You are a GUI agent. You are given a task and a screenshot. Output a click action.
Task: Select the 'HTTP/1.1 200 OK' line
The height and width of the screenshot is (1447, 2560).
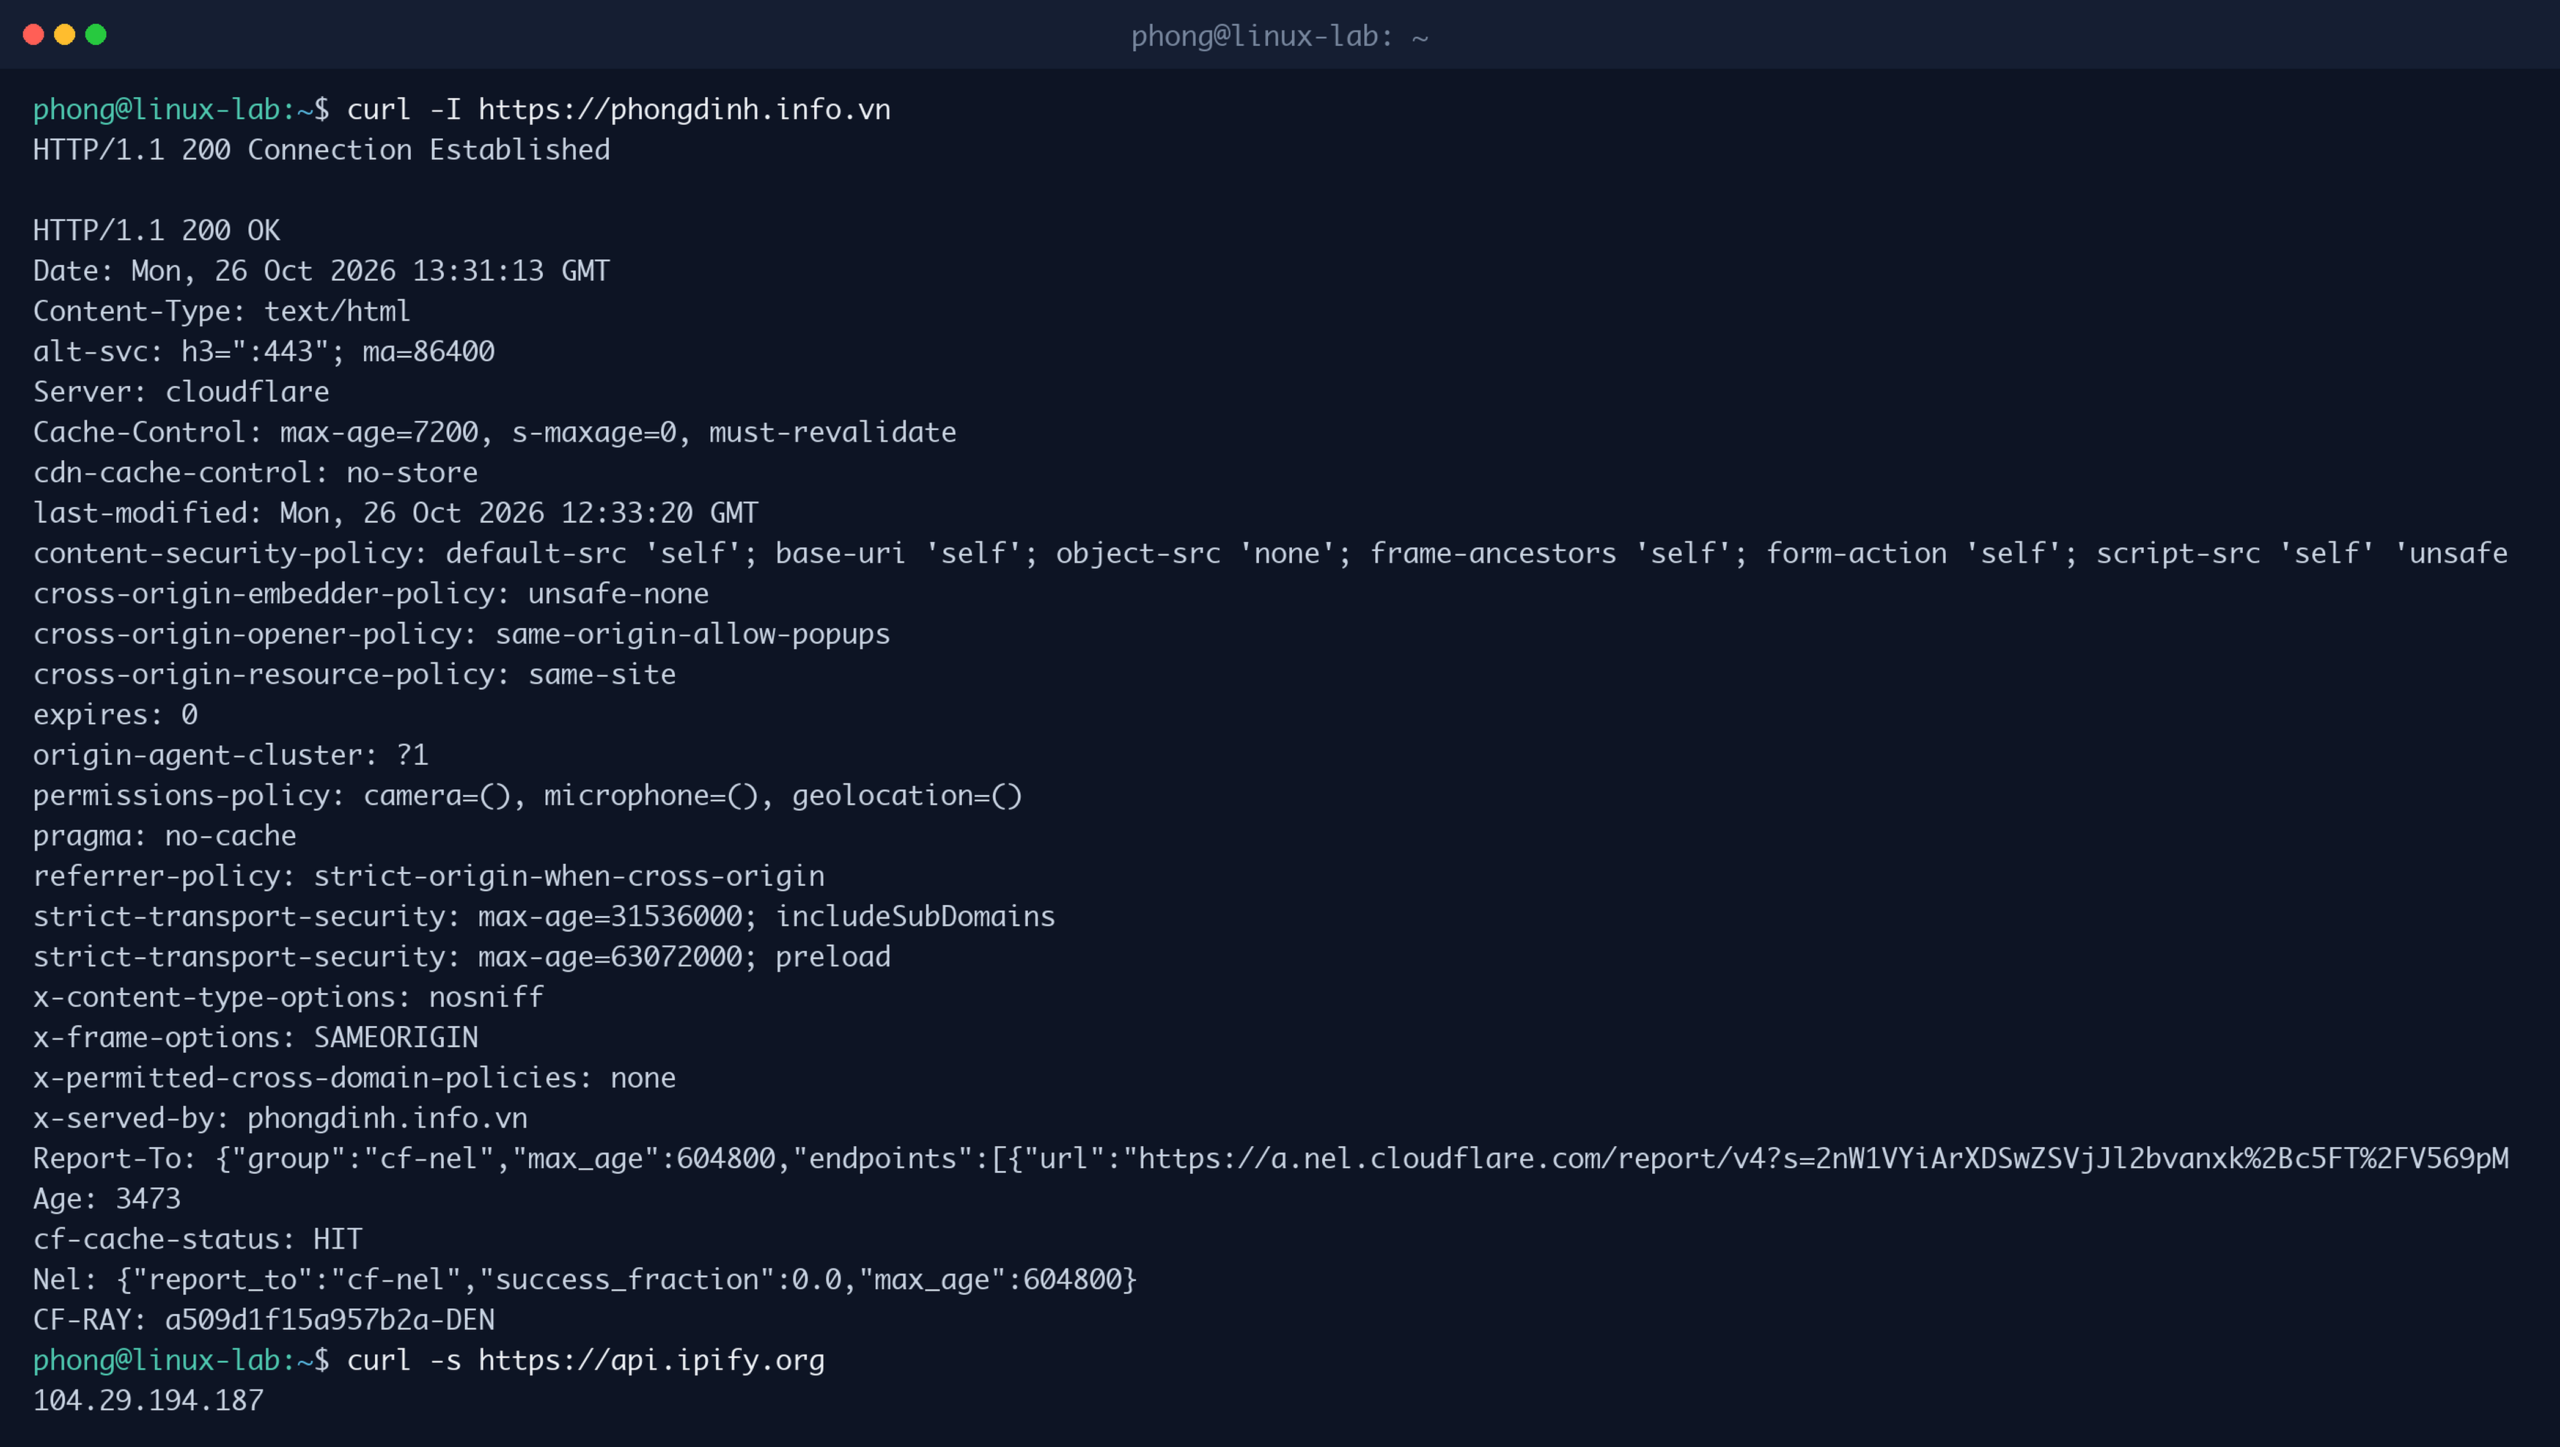click(156, 231)
